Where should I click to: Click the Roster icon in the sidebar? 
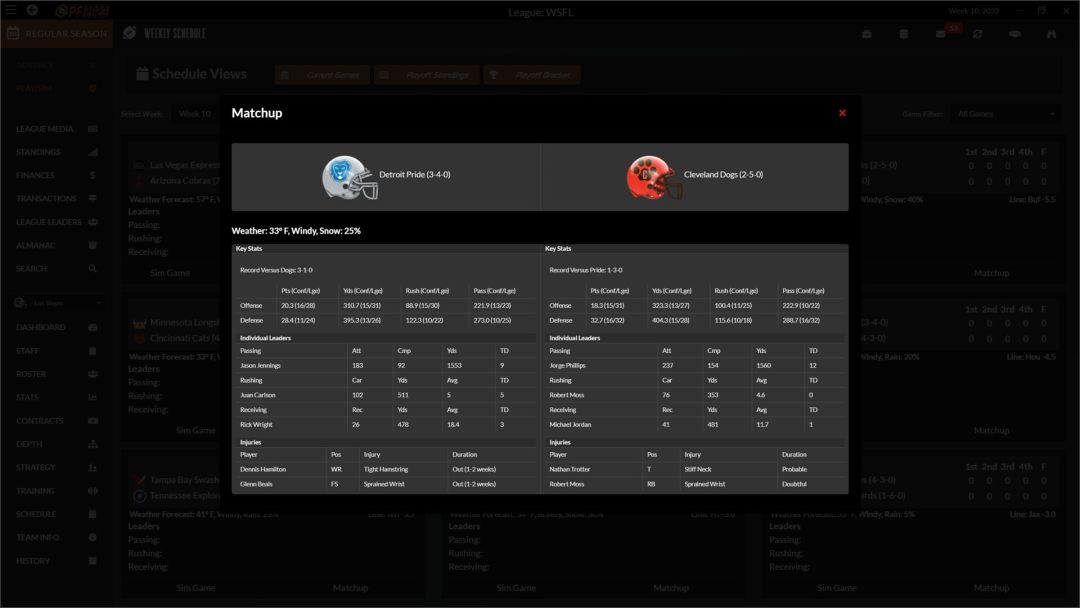click(x=93, y=374)
